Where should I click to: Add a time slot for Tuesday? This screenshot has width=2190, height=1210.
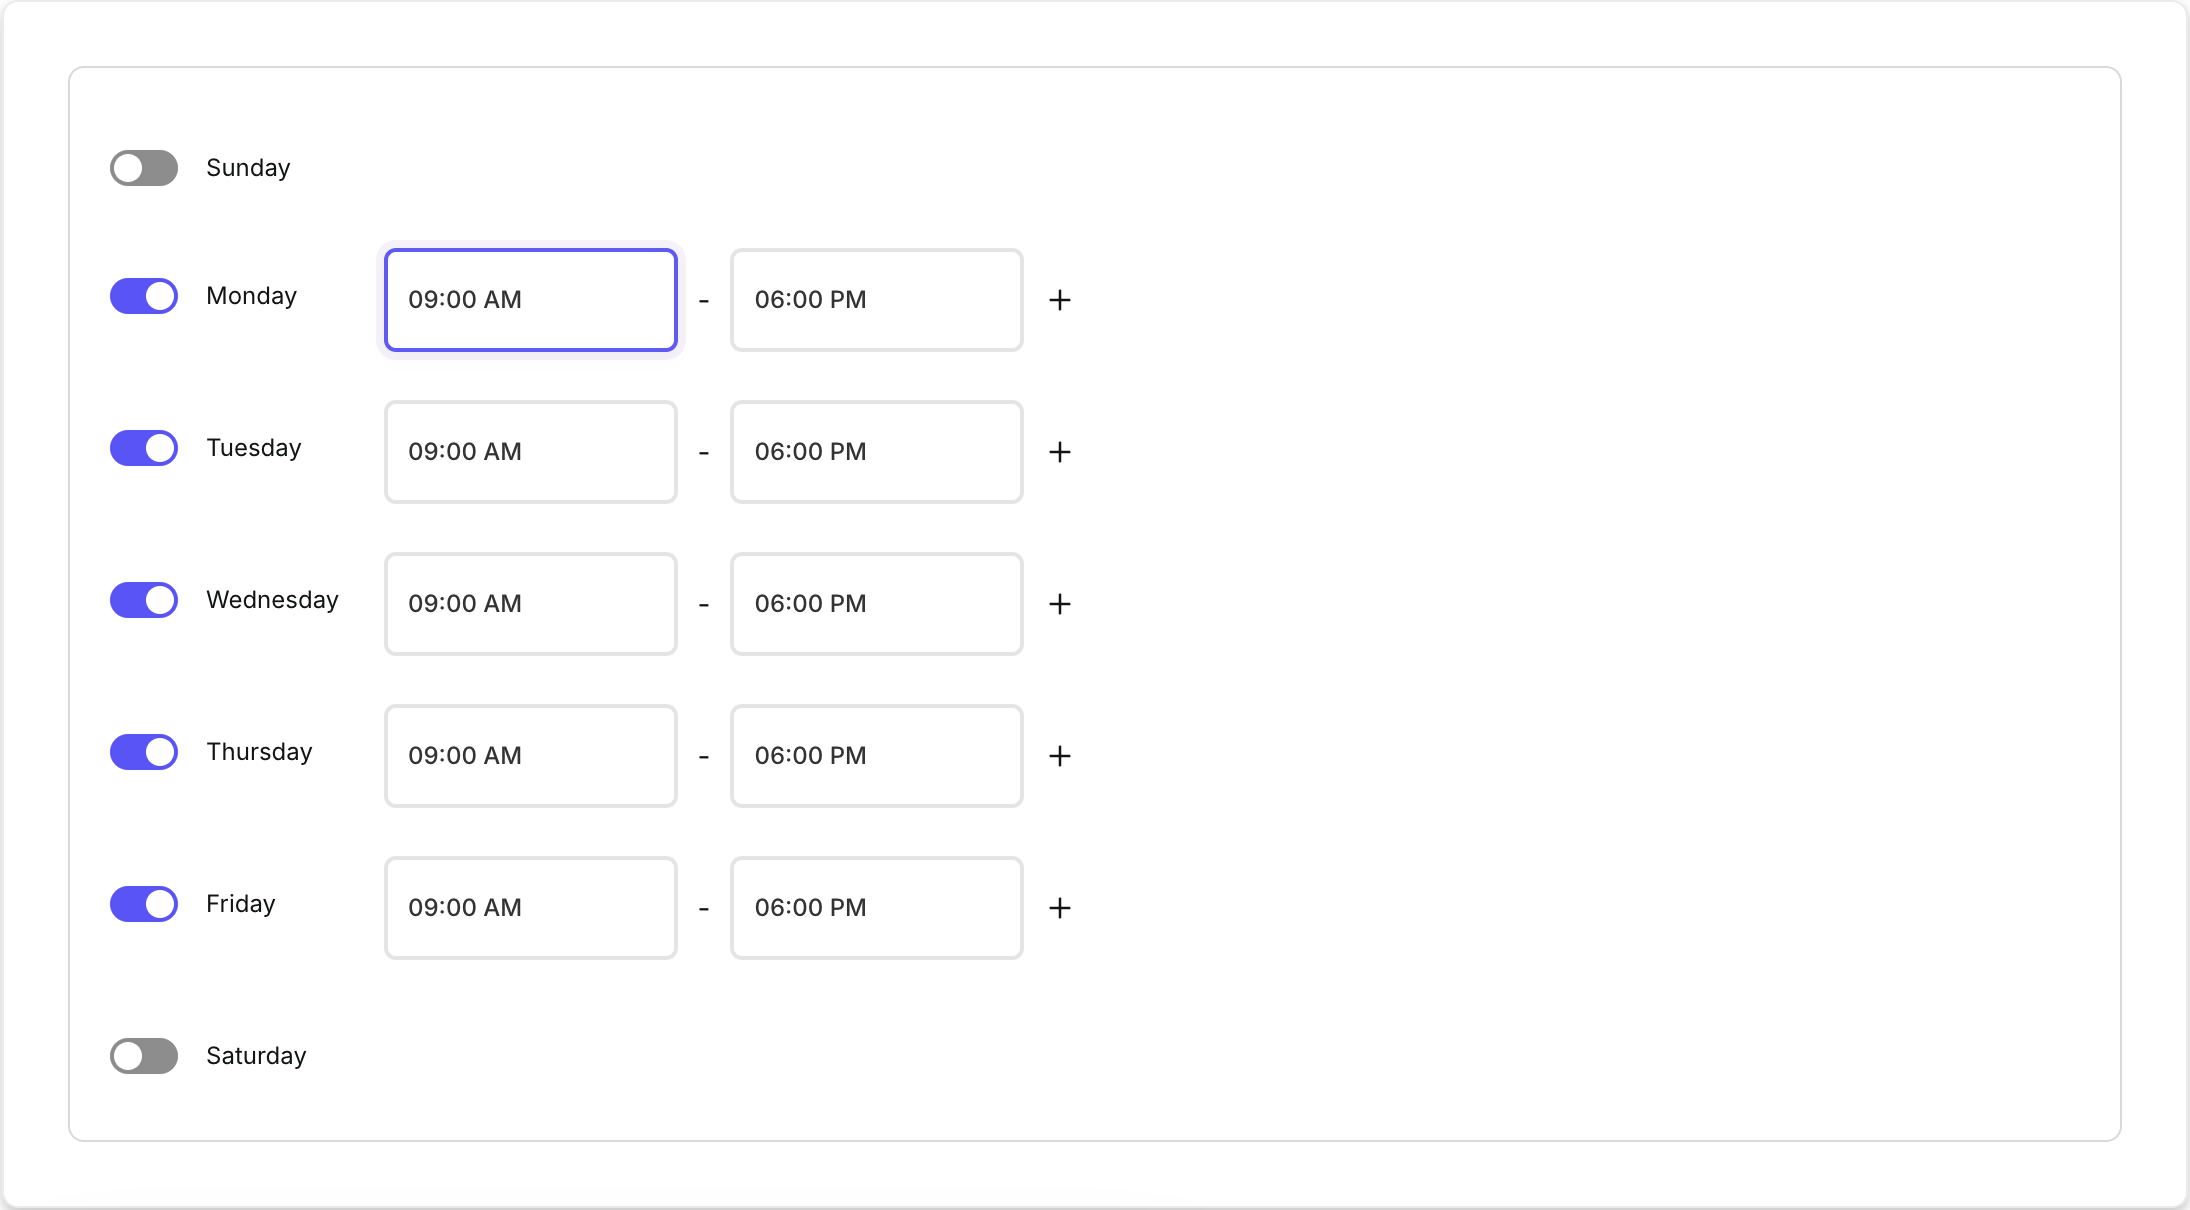pyautogui.click(x=1060, y=452)
